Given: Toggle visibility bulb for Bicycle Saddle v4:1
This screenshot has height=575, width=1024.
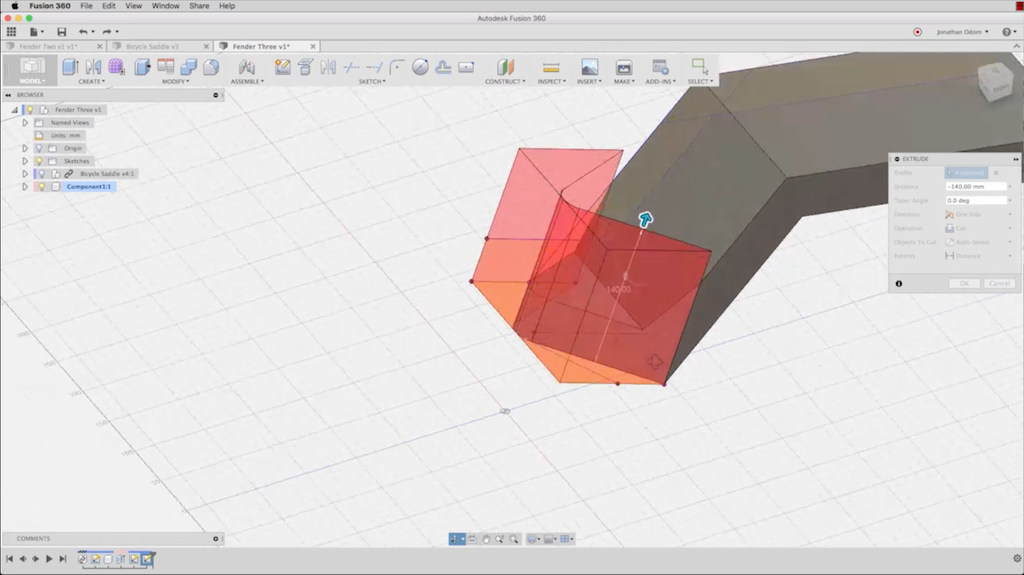Looking at the screenshot, I should click(x=41, y=174).
